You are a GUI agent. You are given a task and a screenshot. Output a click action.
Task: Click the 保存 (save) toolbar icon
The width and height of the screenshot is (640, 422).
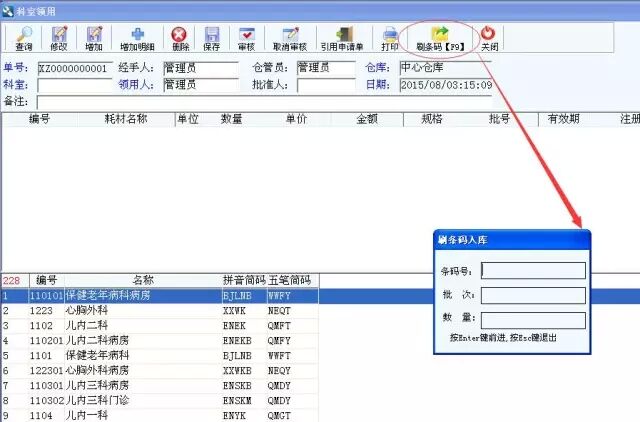tap(212, 38)
